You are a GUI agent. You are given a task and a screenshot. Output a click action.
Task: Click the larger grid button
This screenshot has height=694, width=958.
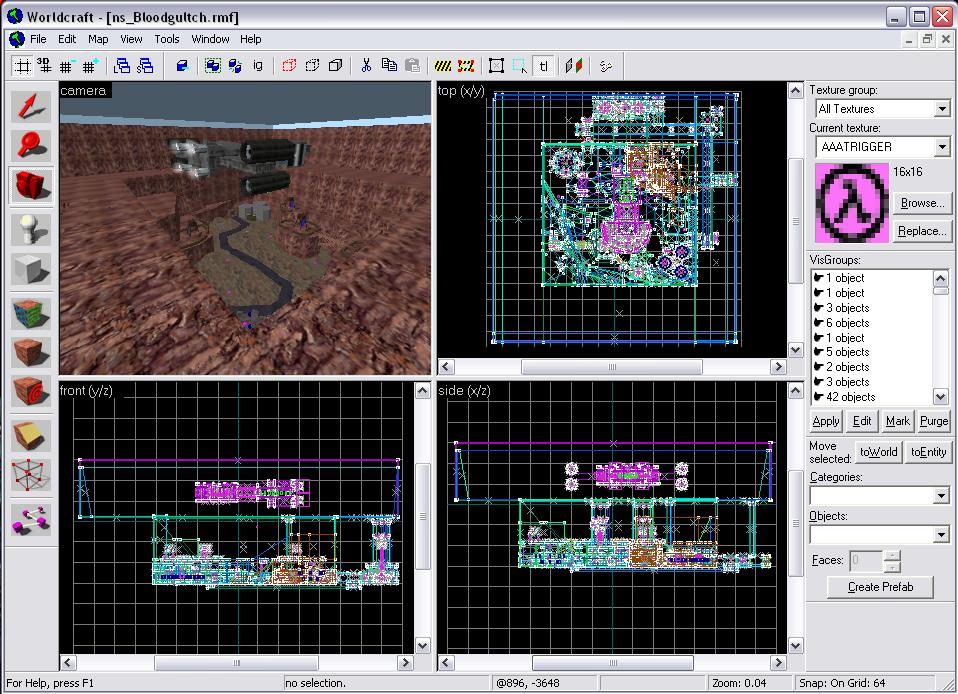click(x=90, y=66)
